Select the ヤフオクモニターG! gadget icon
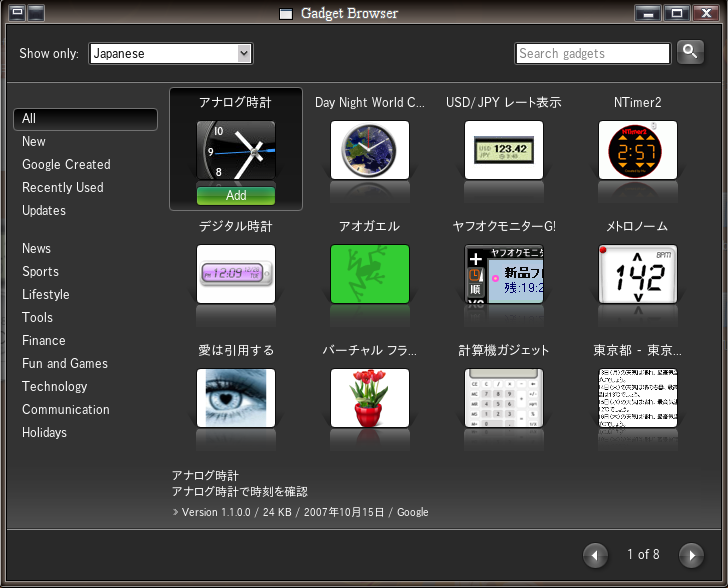 click(504, 274)
